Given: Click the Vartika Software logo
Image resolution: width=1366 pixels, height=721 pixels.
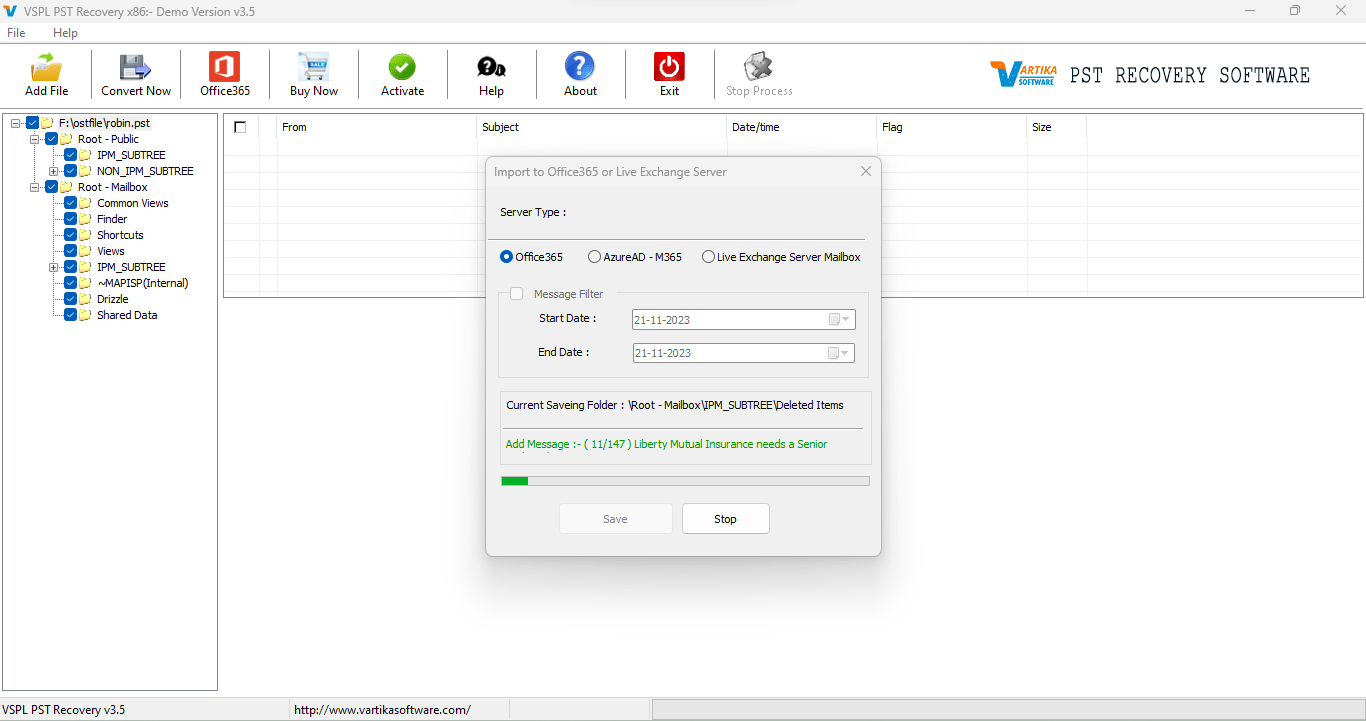Looking at the screenshot, I should (x=1023, y=74).
